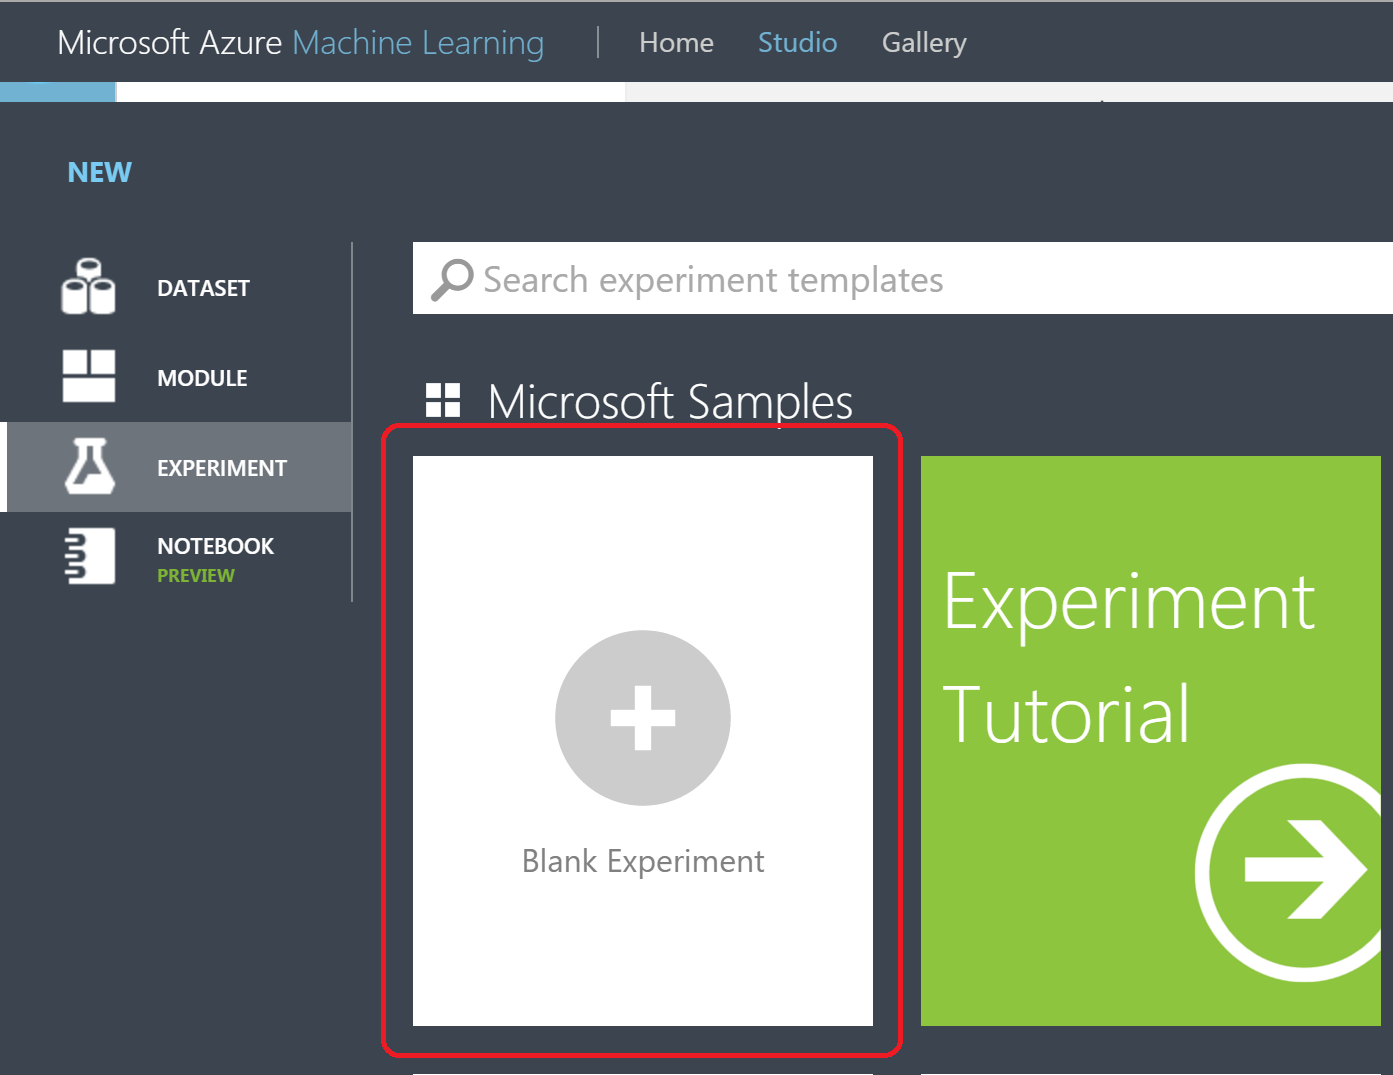1393x1075 pixels.
Task: Select MODULE in the New menu
Action: [x=176, y=377]
